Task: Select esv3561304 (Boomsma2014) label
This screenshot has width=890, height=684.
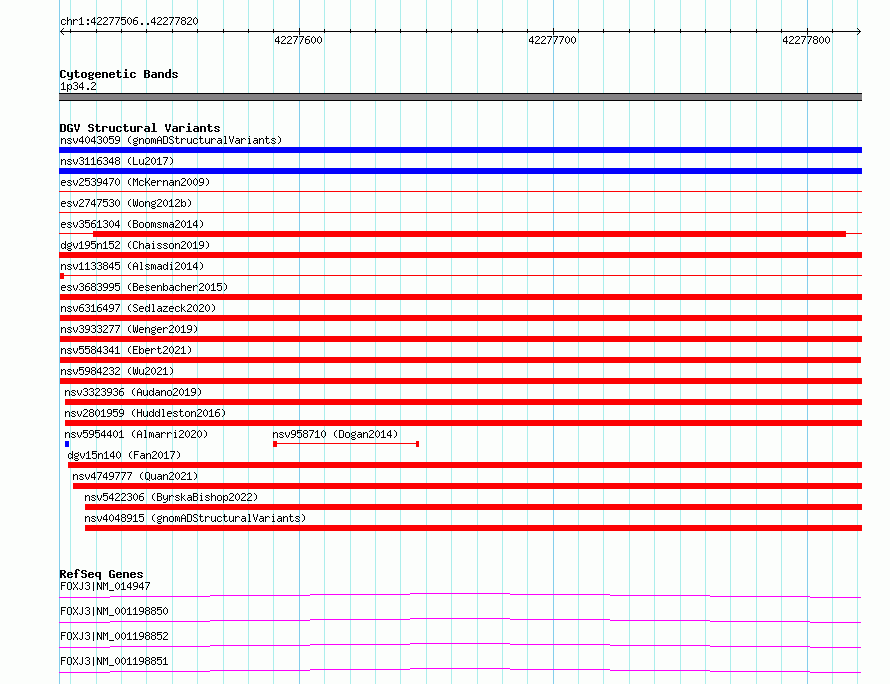Action: tap(132, 224)
